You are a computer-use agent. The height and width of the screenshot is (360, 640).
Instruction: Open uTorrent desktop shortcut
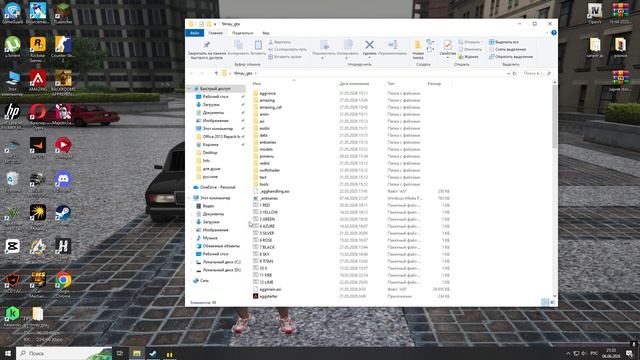pyautogui.click(x=13, y=47)
